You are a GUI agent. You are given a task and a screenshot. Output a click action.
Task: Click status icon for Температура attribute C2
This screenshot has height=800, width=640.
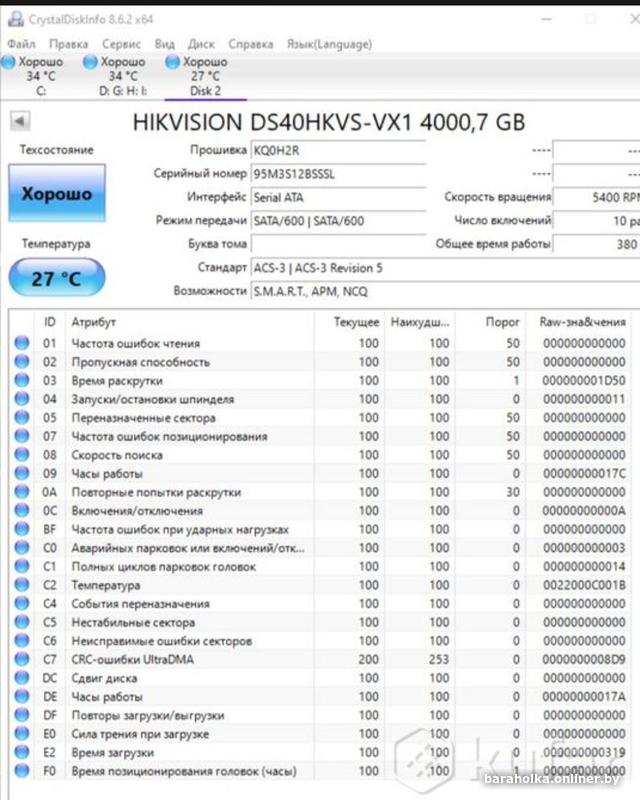[x=22, y=585]
